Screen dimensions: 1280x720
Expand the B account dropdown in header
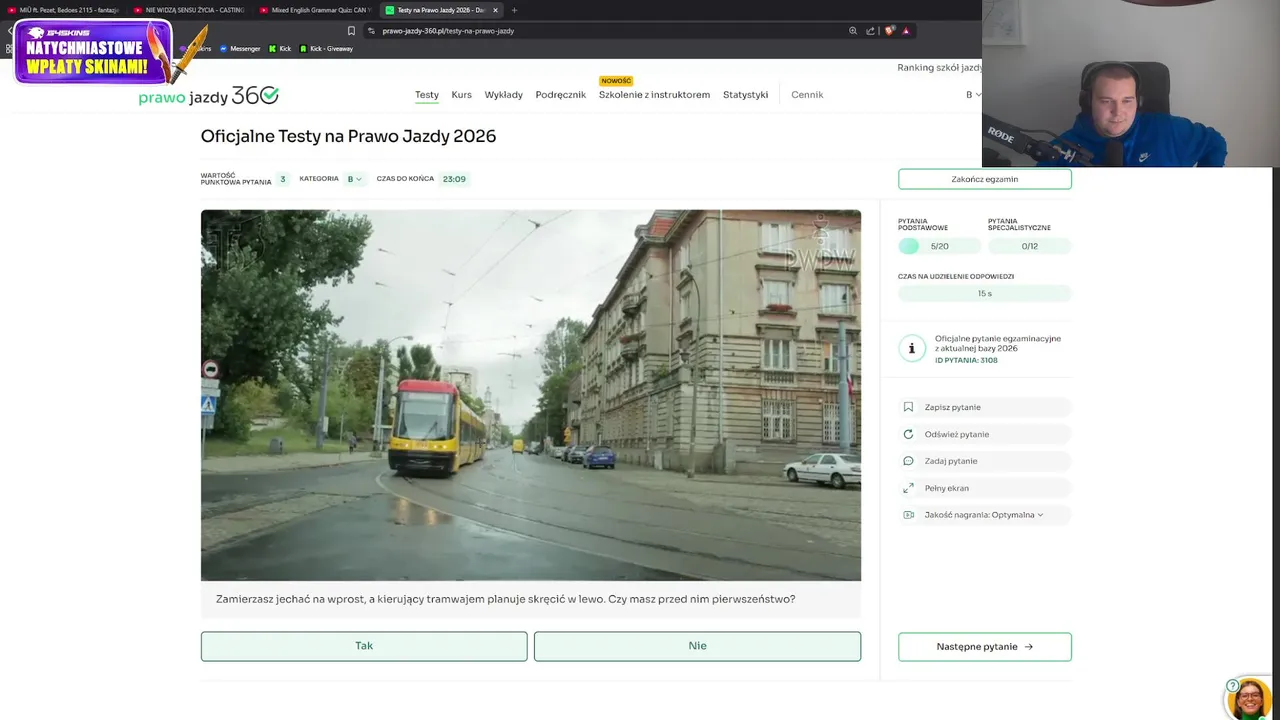(x=973, y=95)
